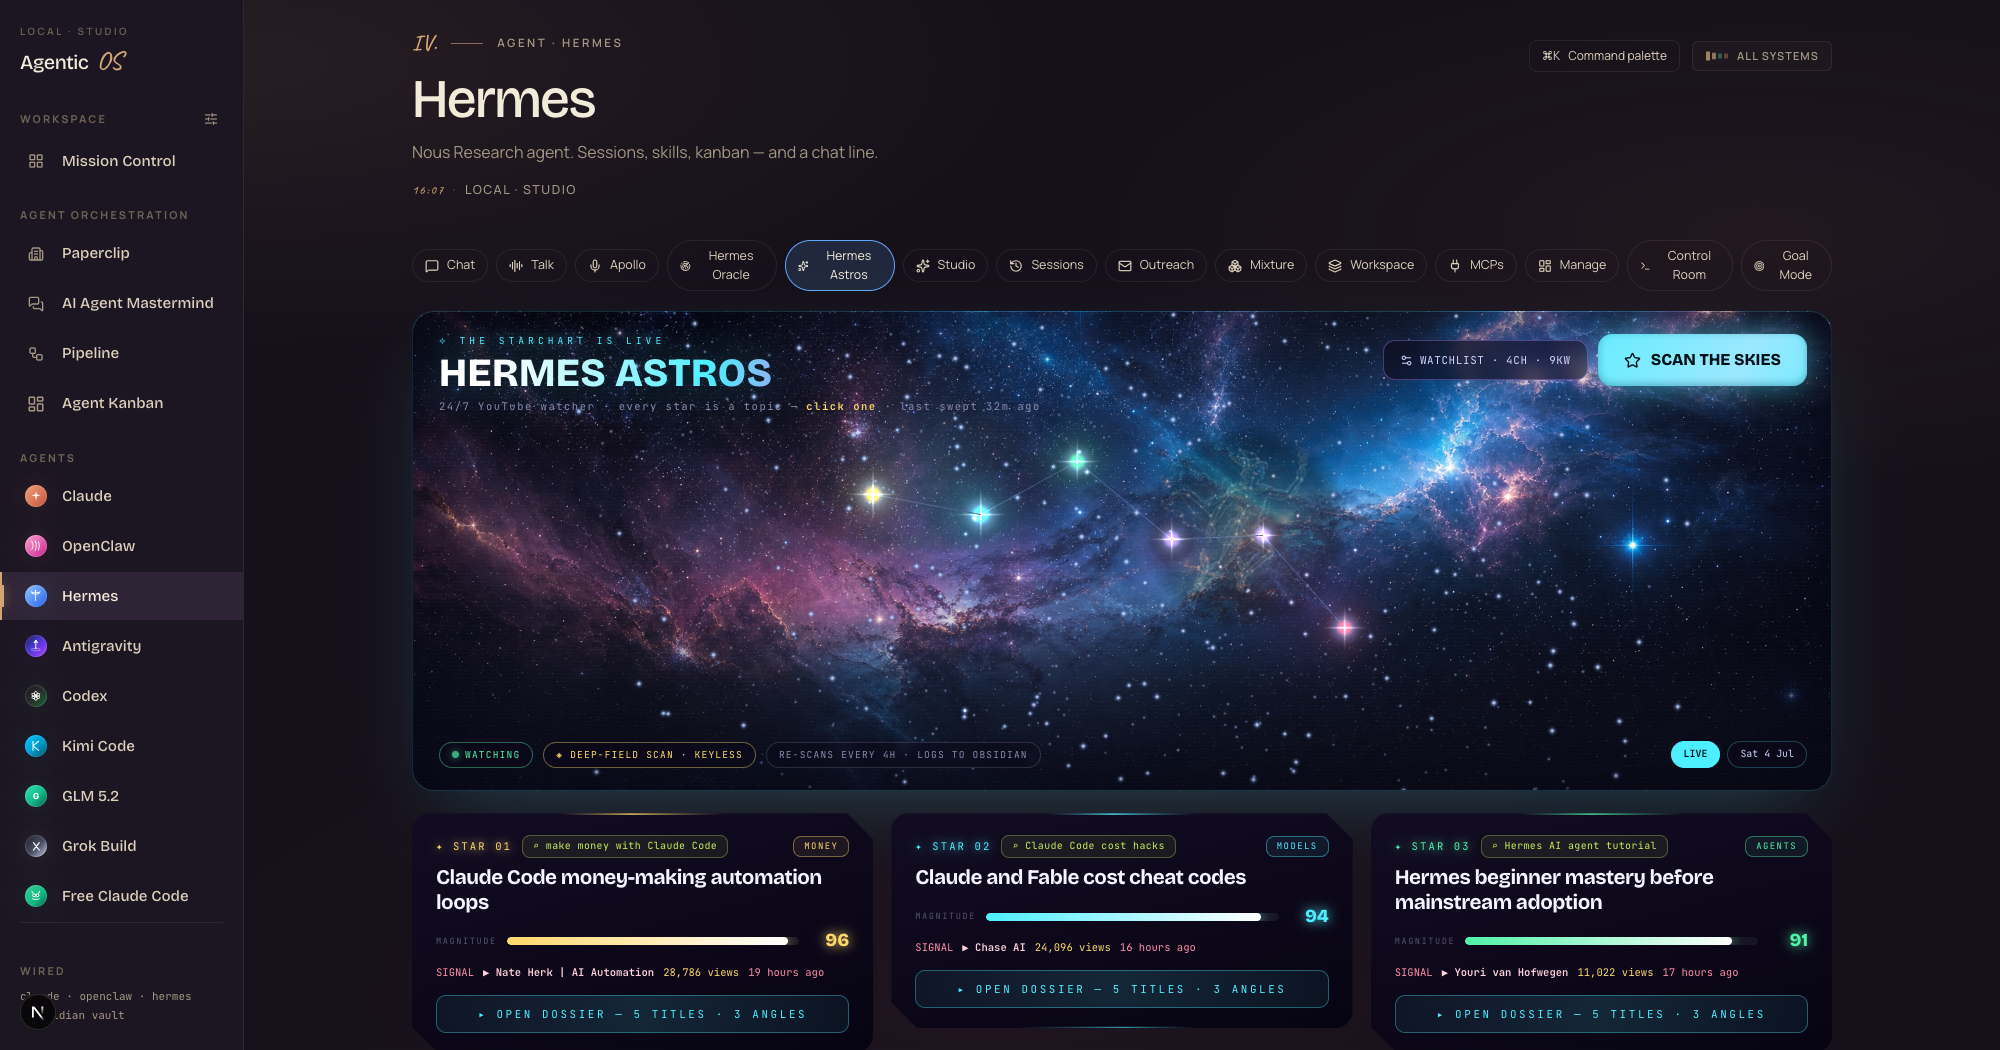Click the Kimi Code agent avatar

pyautogui.click(x=36, y=746)
